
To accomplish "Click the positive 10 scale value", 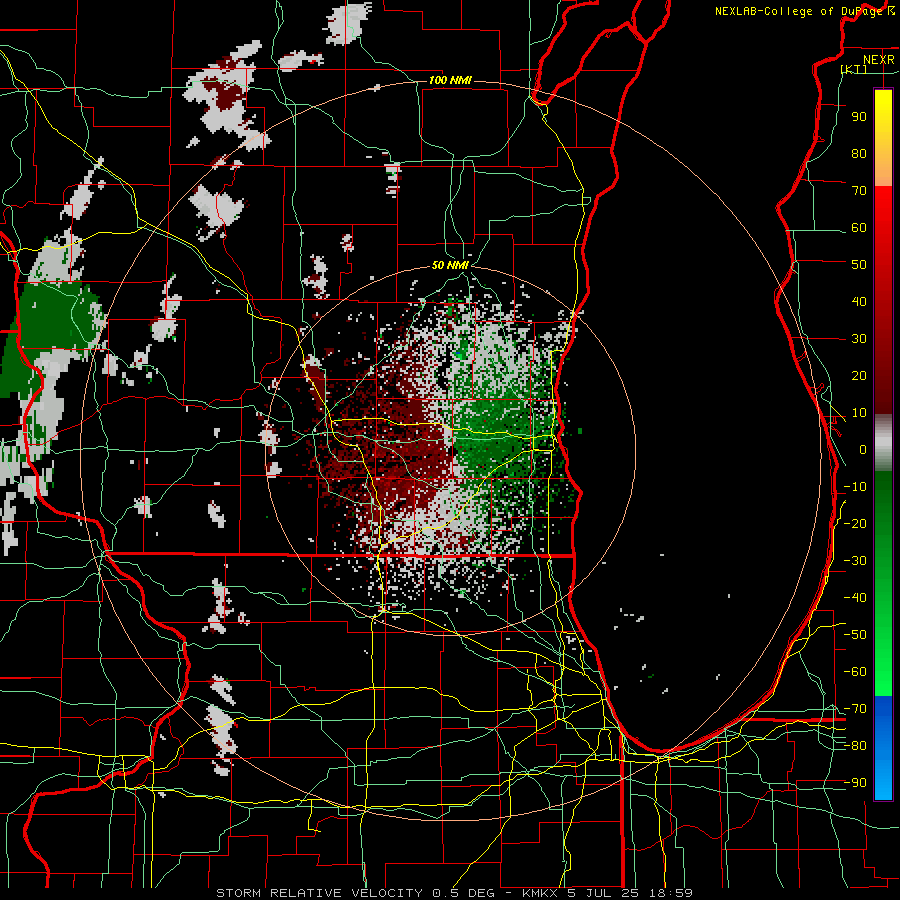I will coord(859,413).
